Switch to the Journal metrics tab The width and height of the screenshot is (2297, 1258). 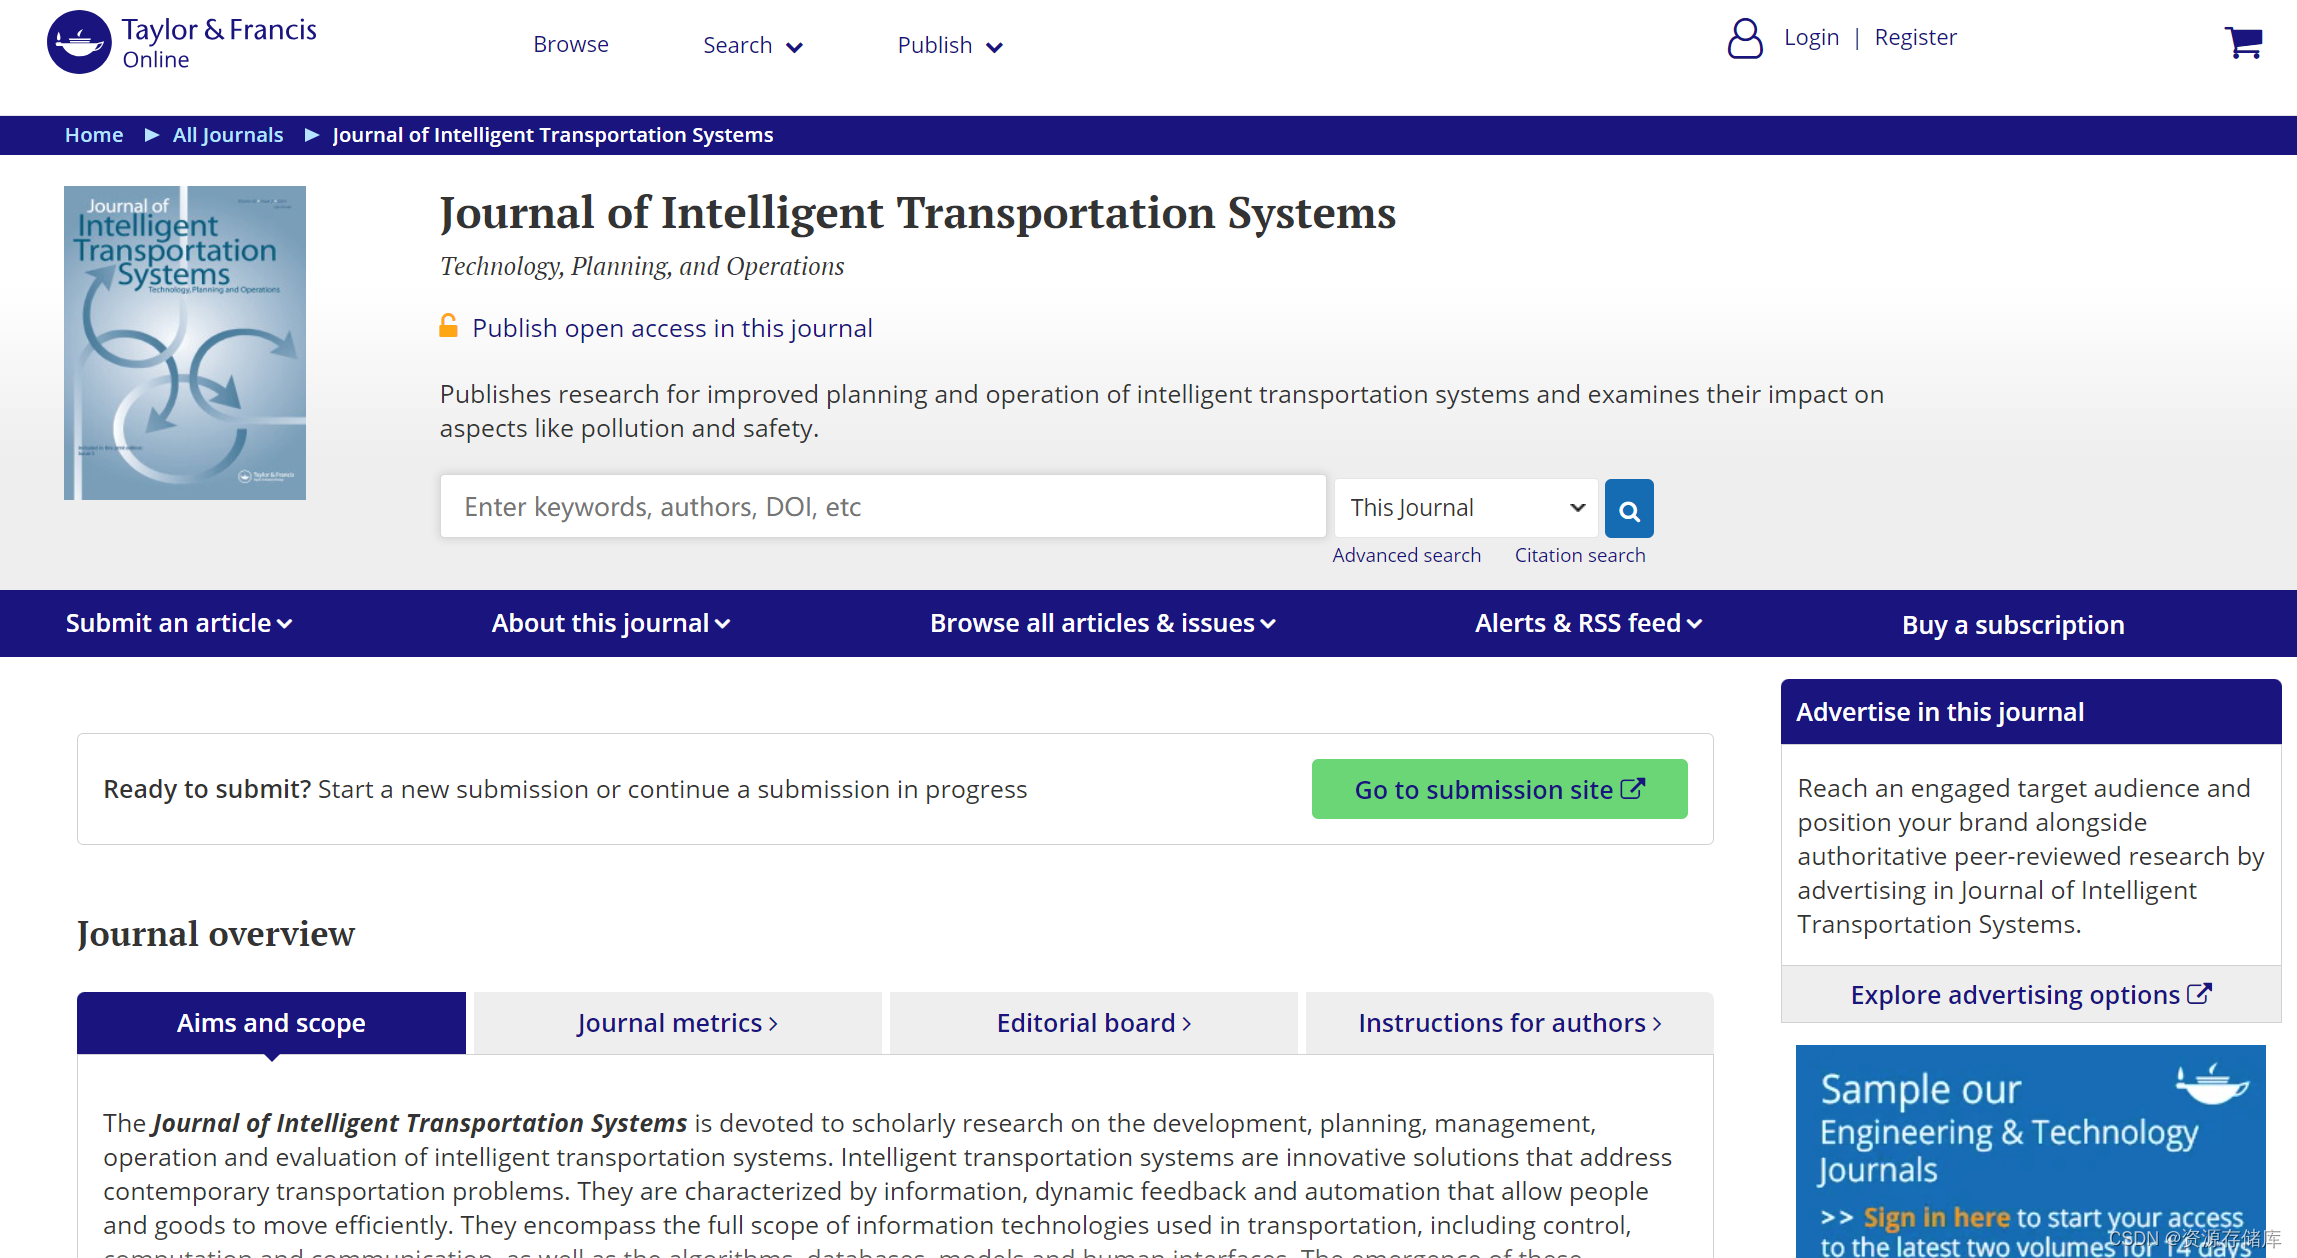677,1023
